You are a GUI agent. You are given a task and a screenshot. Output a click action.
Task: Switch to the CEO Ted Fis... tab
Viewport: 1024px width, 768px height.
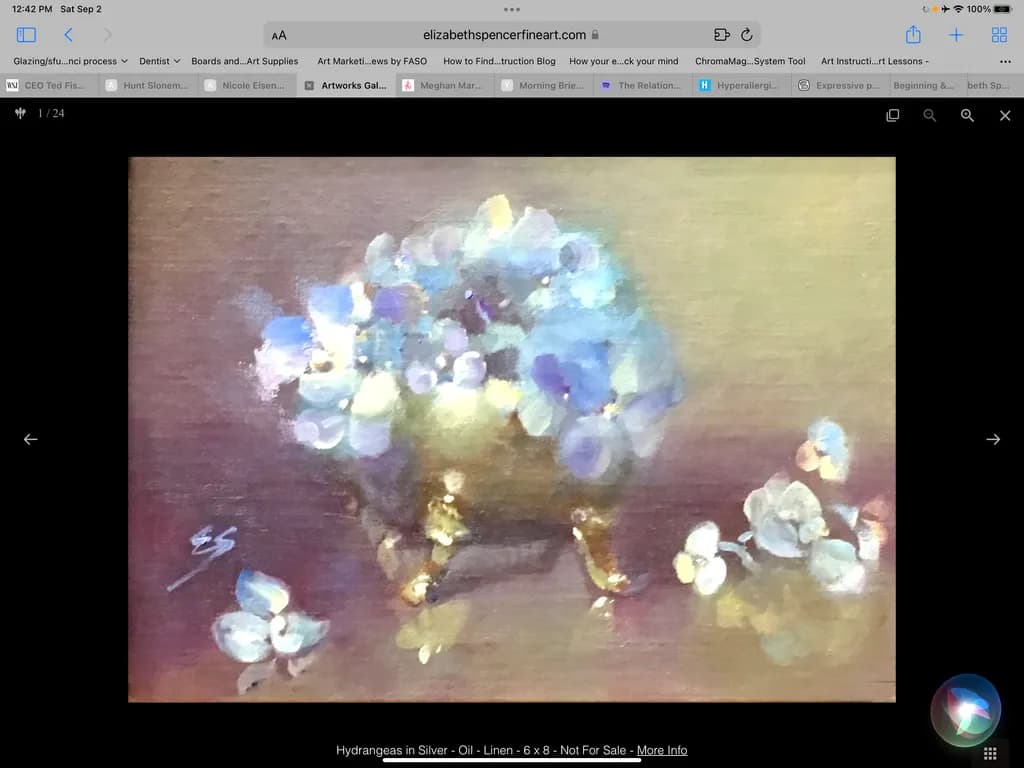click(49, 86)
